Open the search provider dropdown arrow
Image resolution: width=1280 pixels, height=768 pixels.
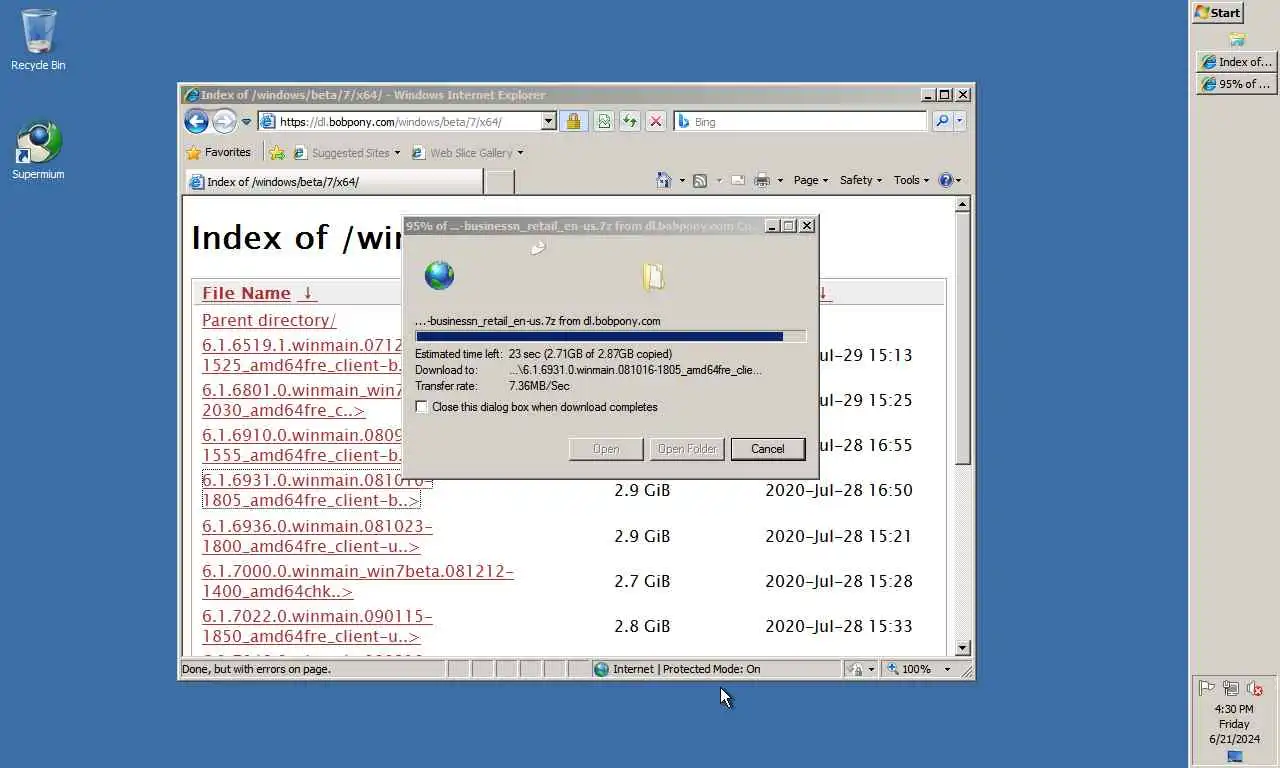pyautogui.click(x=960, y=121)
